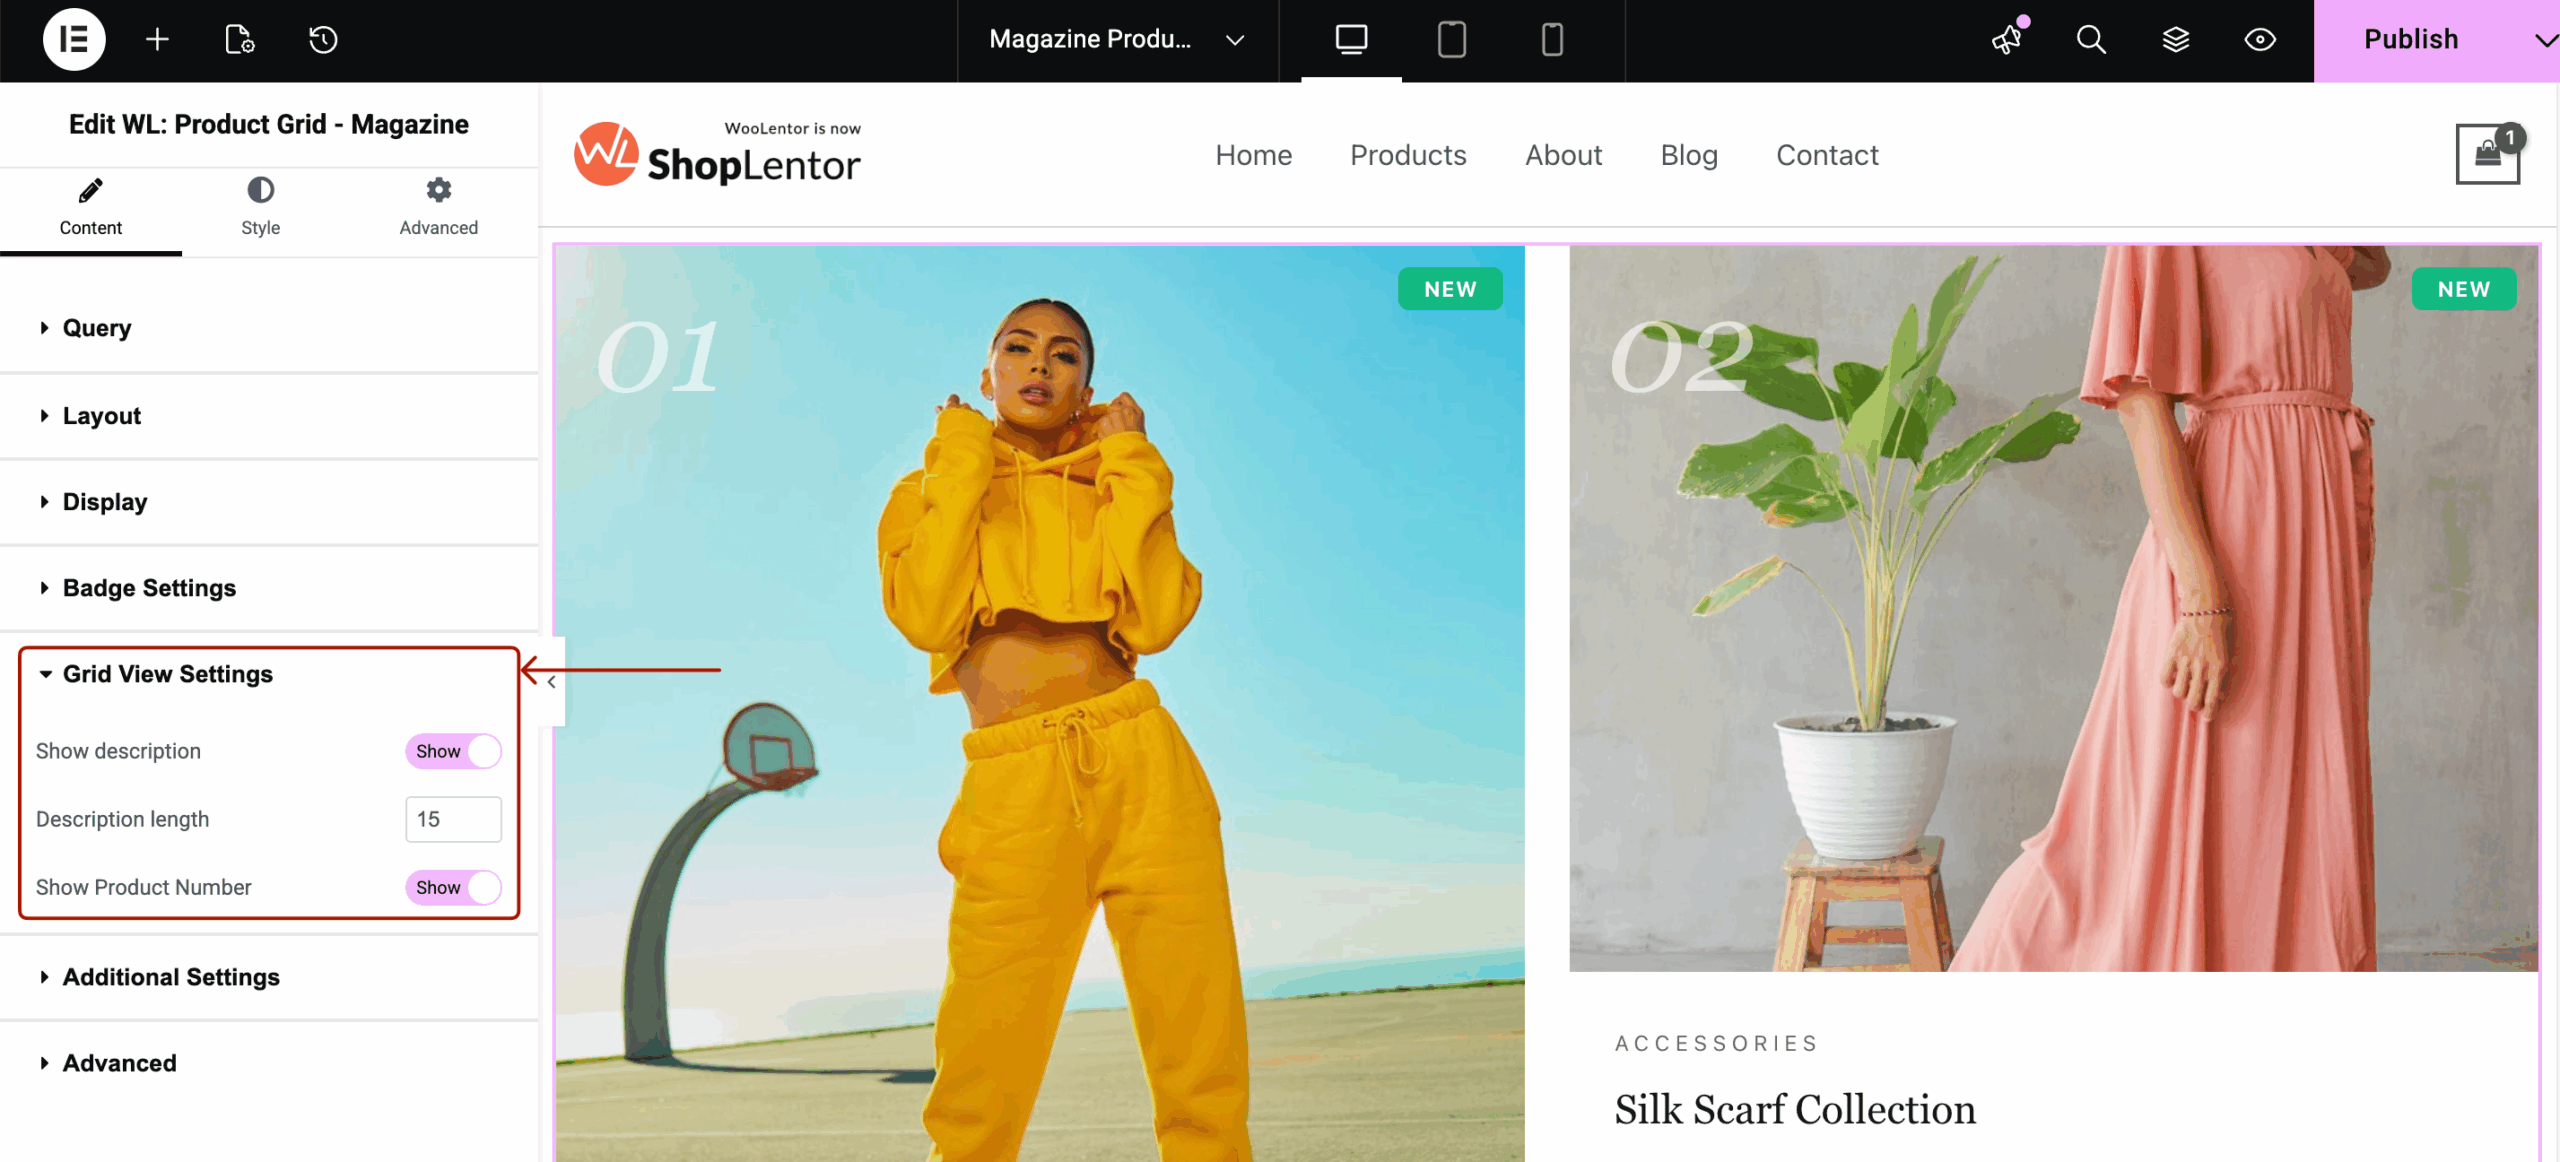
Task: Open the Structure navigator panel
Action: point(2175,40)
